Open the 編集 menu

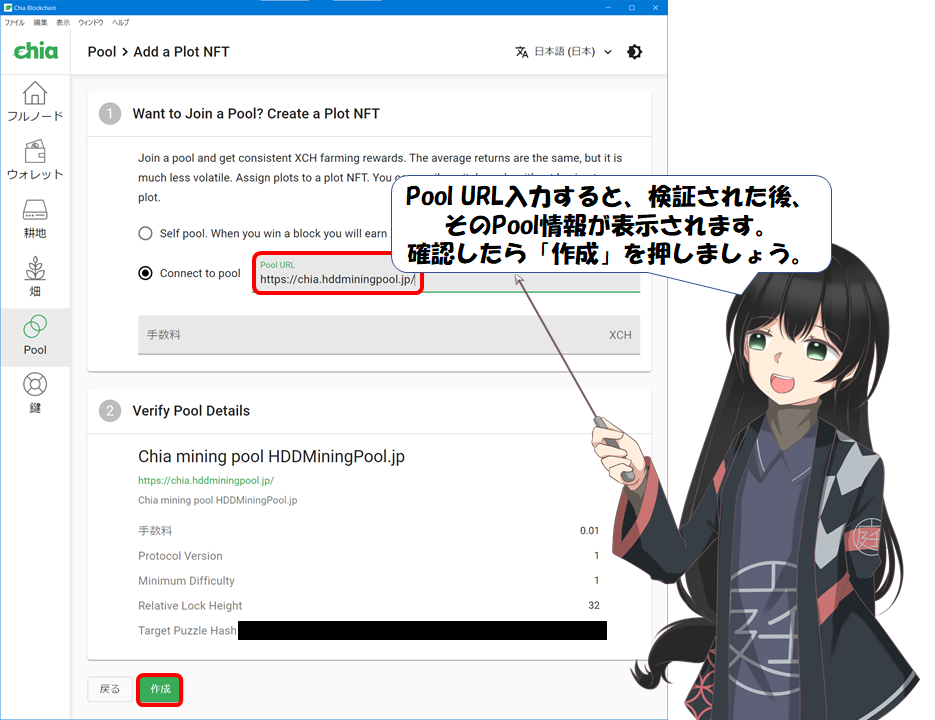(40, 23)
